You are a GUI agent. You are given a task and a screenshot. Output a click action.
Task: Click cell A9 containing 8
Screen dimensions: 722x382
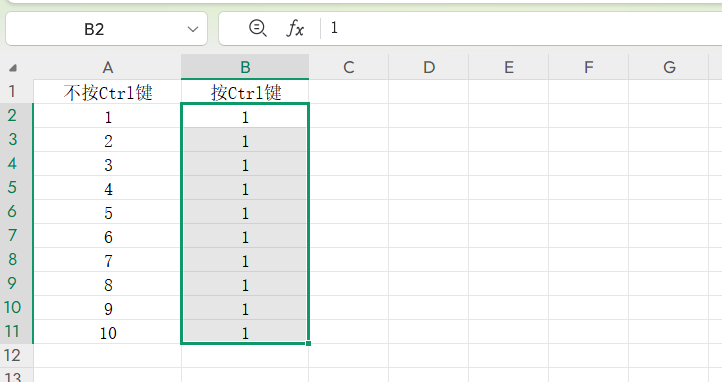[107, 283]
